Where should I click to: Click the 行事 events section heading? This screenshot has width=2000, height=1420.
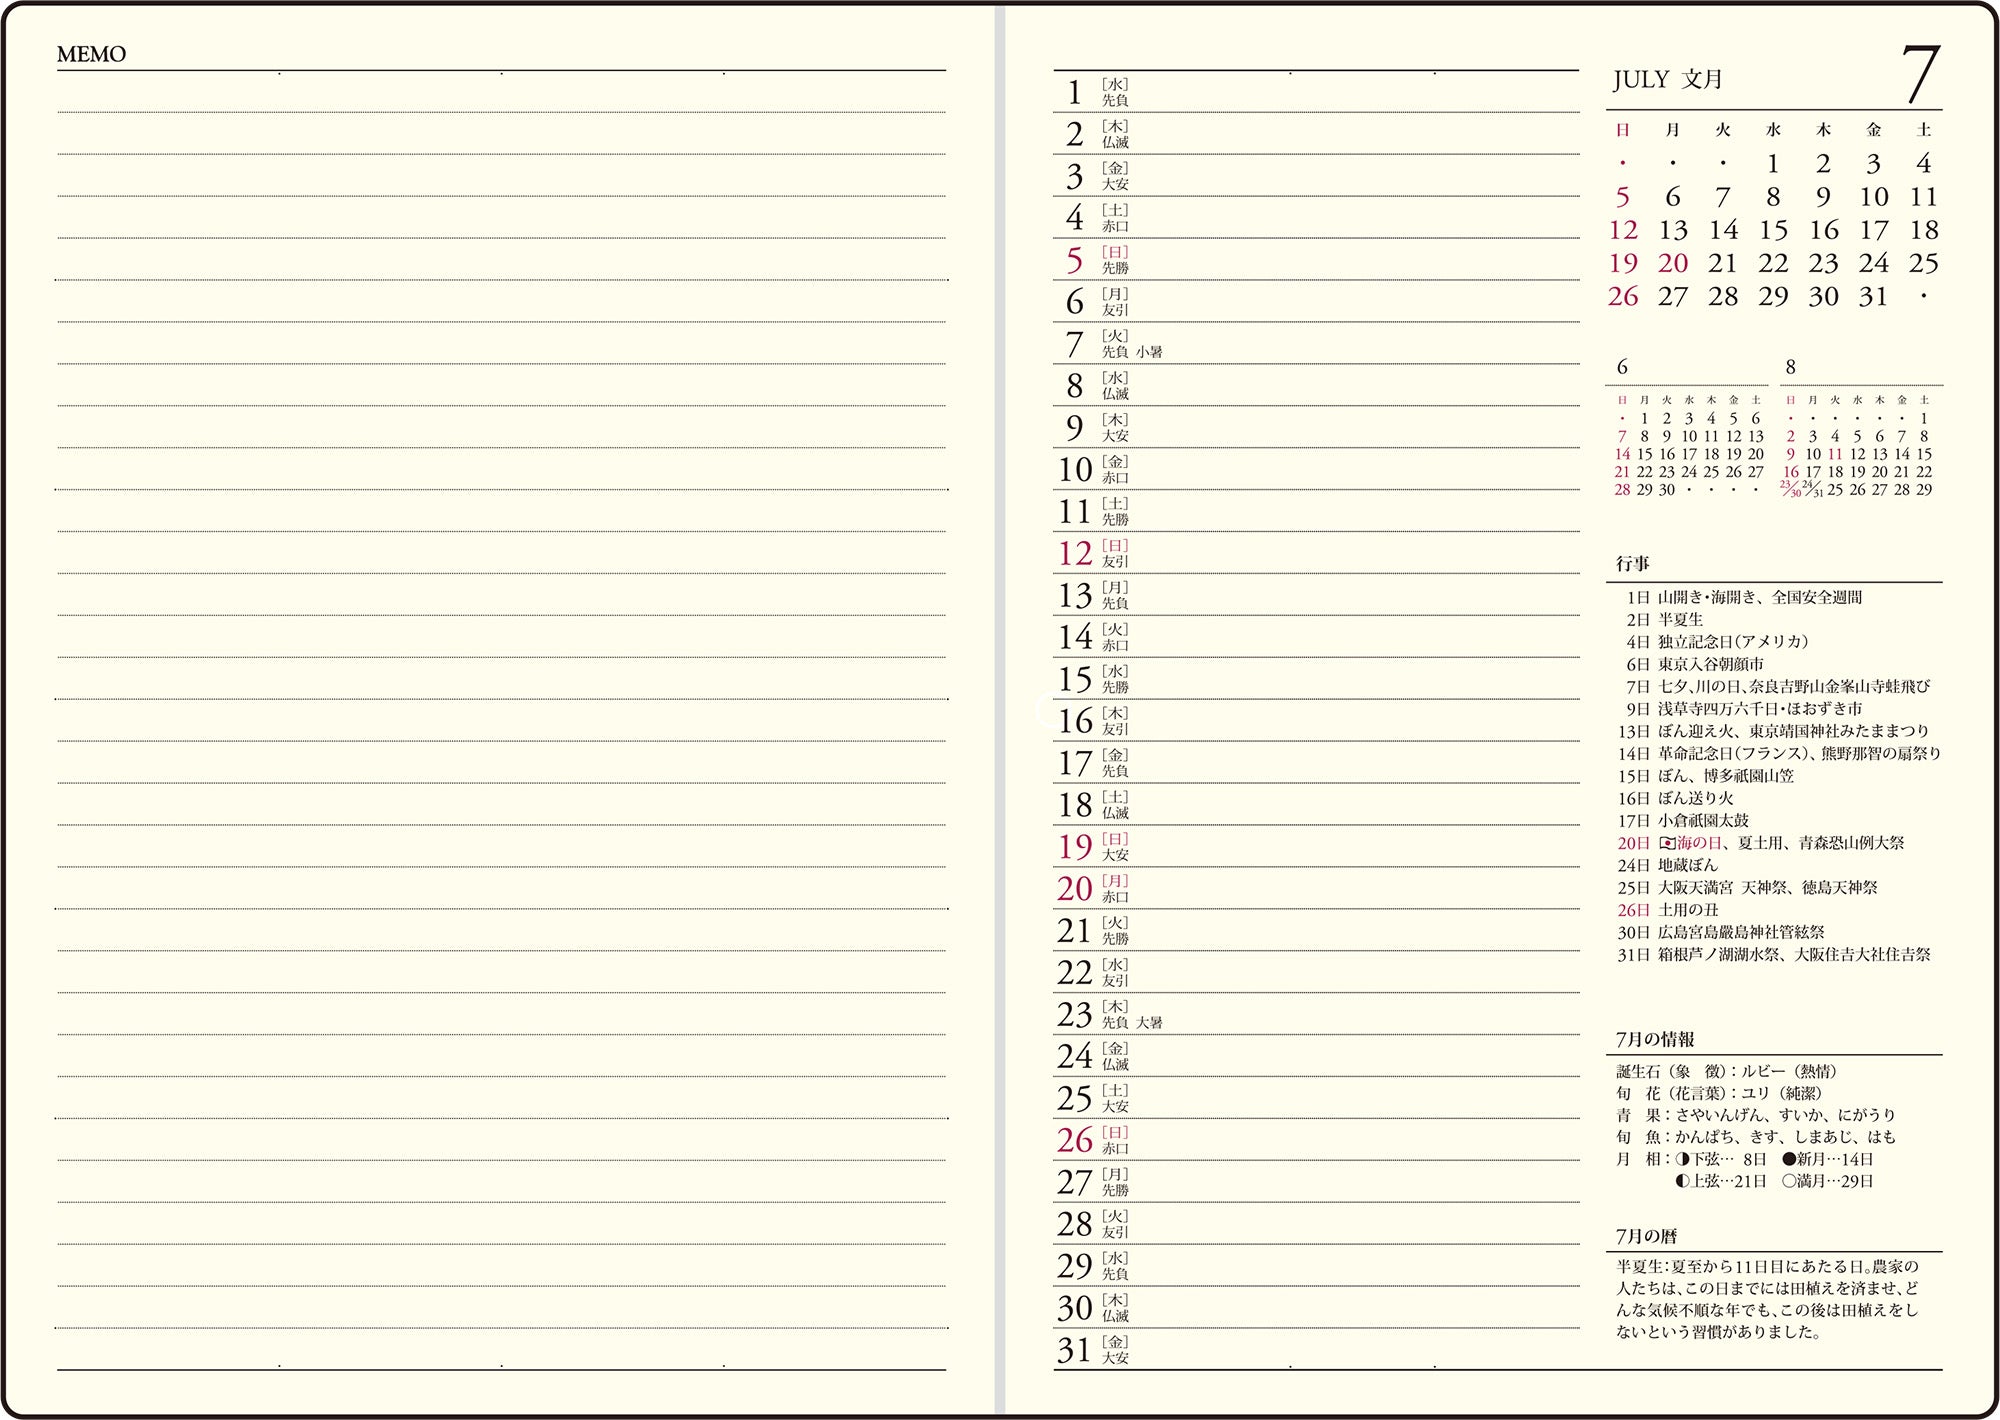pyautogui.click(x=1633, y=564)
